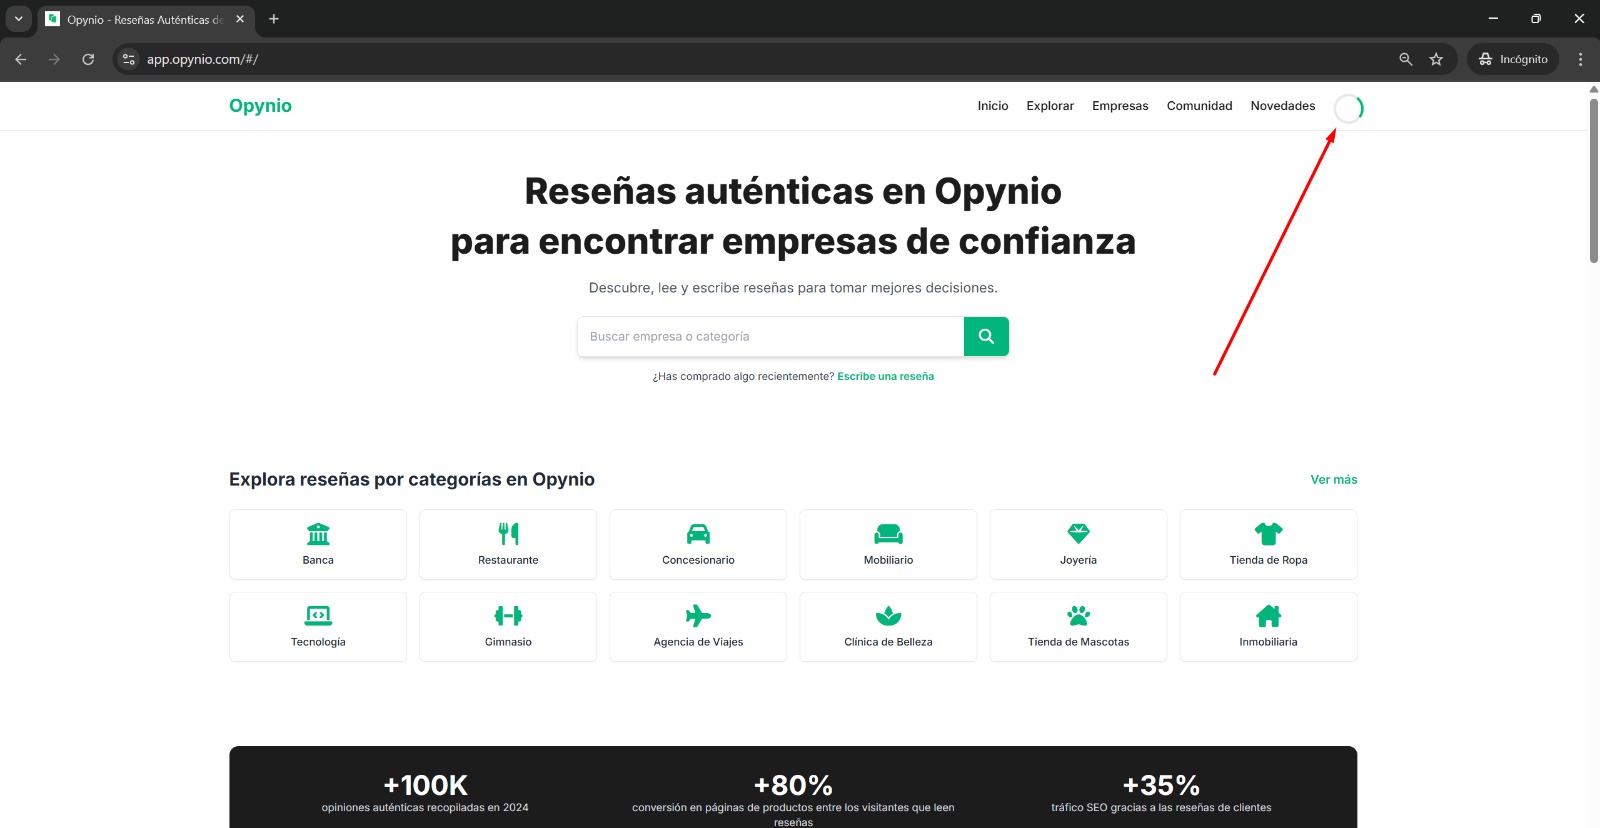The width and height of the screenshot is (1600, 828).
Task: Click the 'Tienda de Ropa' label
Action: click(1268, 560)
